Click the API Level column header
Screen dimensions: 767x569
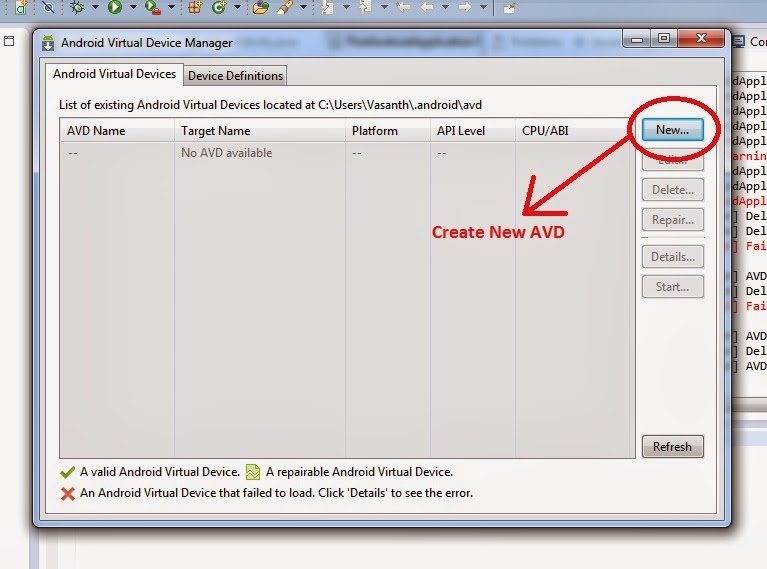[x=473, y=131]
